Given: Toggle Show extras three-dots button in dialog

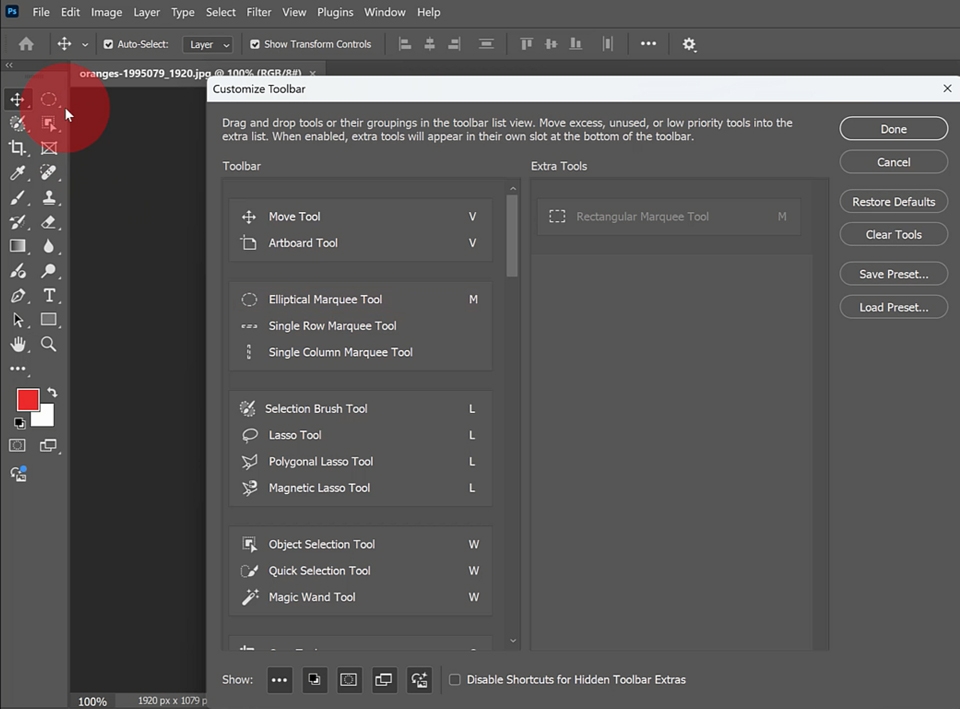Looking at the screenshot, I should [x=279, y=680].
